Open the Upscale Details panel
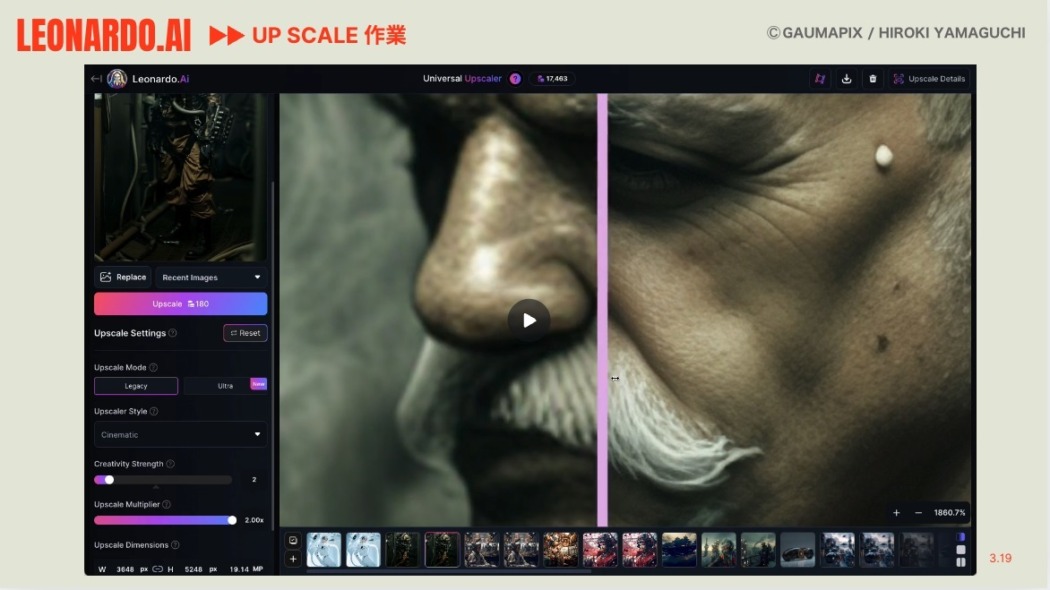 pyautogui.click(x=929, y=78)
